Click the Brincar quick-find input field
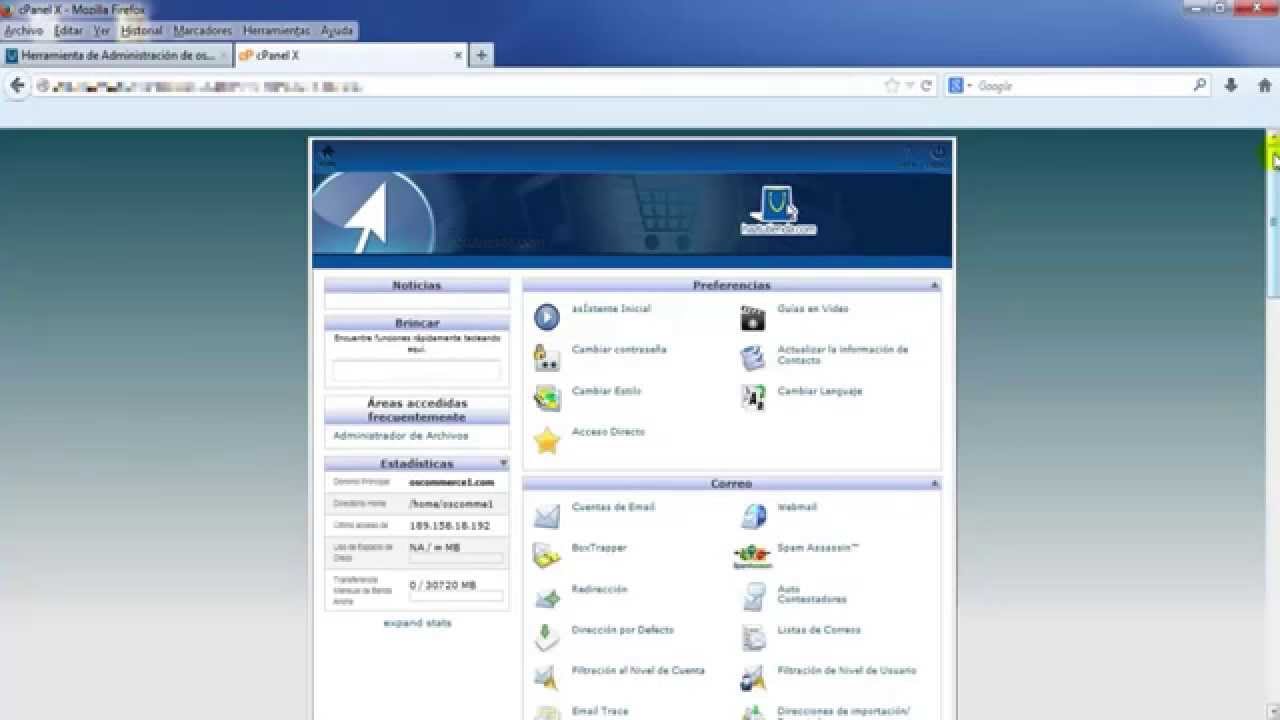1280x720 pixels. [416, 370]
